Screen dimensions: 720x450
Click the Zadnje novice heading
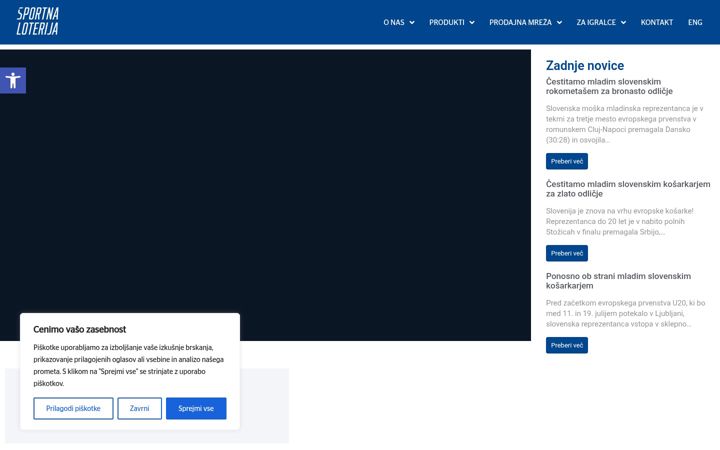[585, 66]
